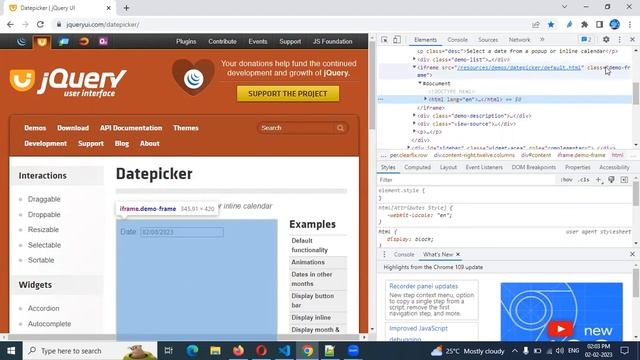Expand the div class view-source node
Image resolution: width=640 pixels, height=360 pixels.
tap(414, 123)
